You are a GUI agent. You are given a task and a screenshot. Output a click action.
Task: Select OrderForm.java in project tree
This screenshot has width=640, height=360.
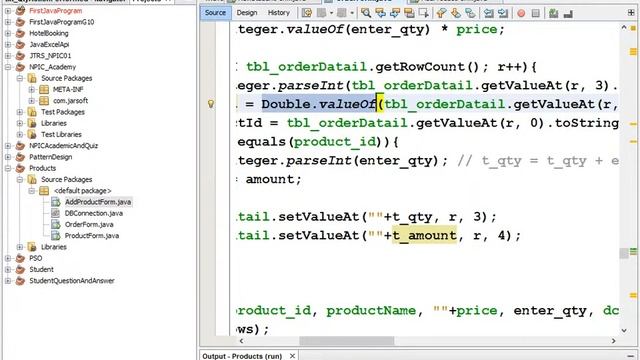point(89,224)
